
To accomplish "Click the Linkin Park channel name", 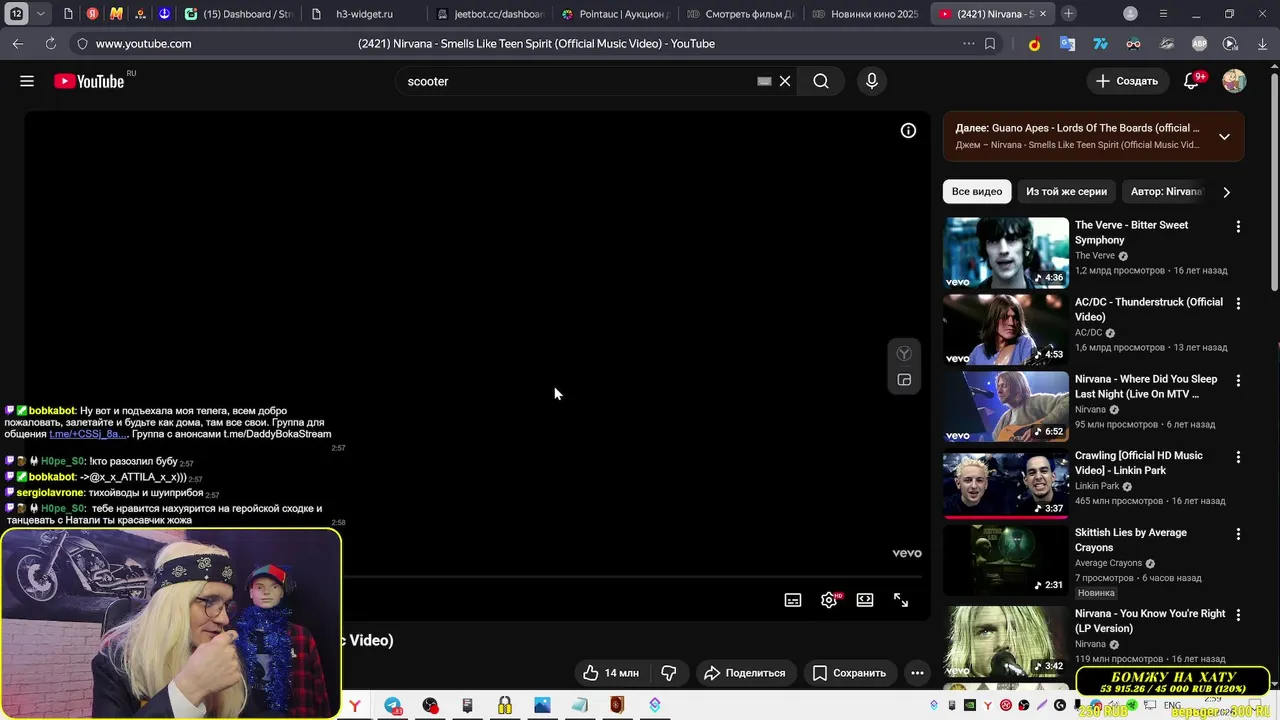I will pos(1097,486).
